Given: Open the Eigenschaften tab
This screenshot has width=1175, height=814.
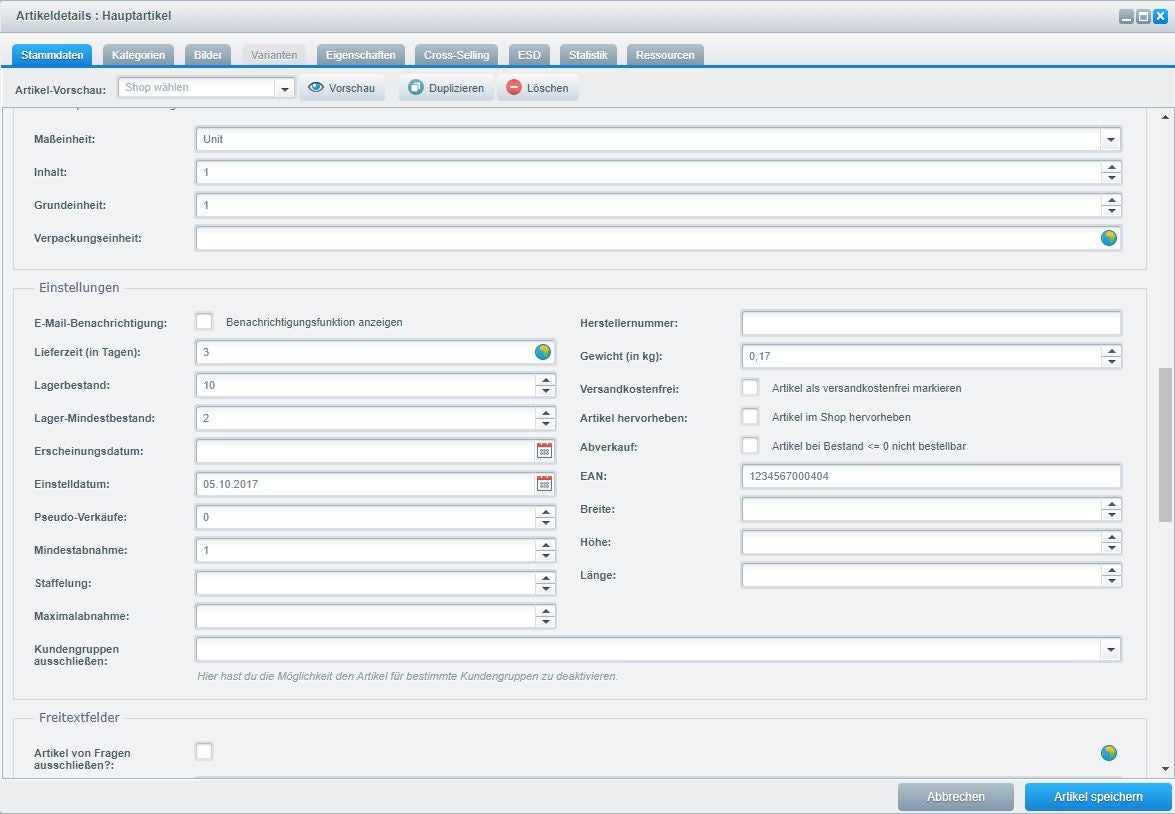Looking at the screenshot, I should pyautogui.click(x=360, y=55).
